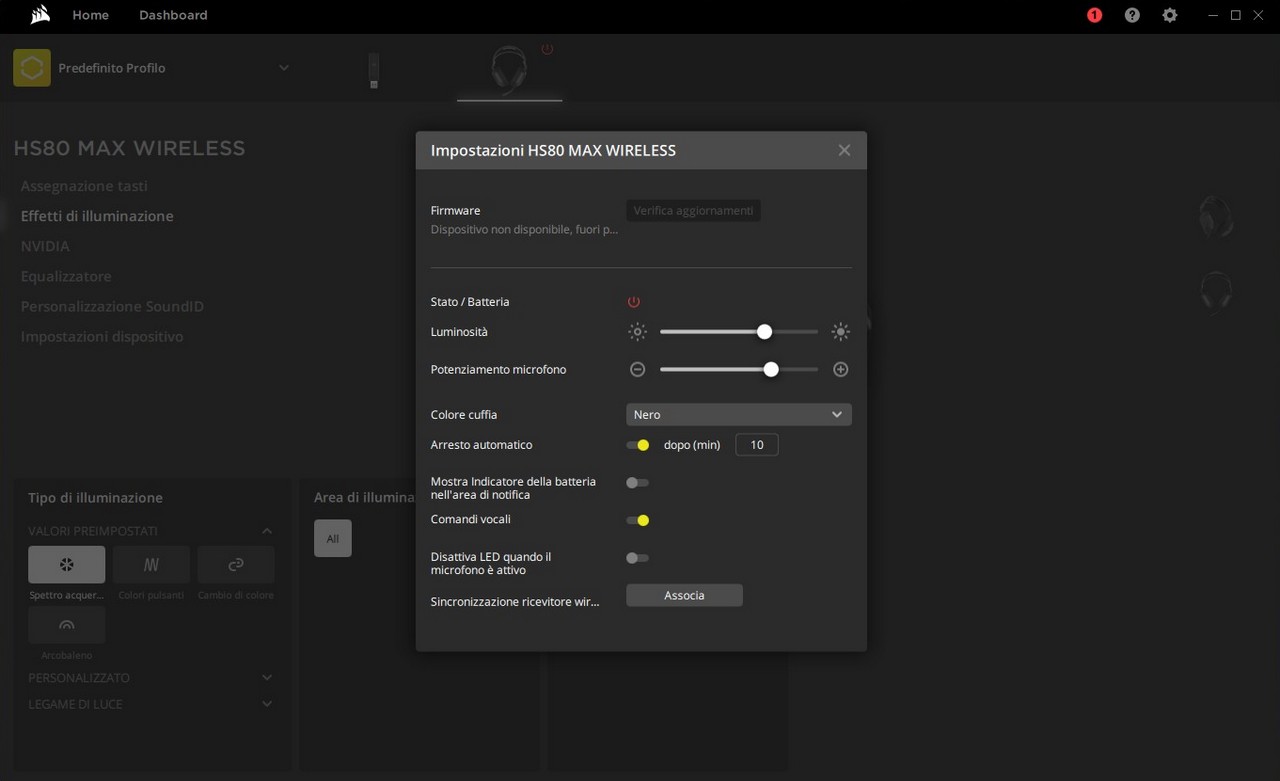Enable battery indicator in notification area
Screen dimensions: 1280x781
tap(637, 483)
